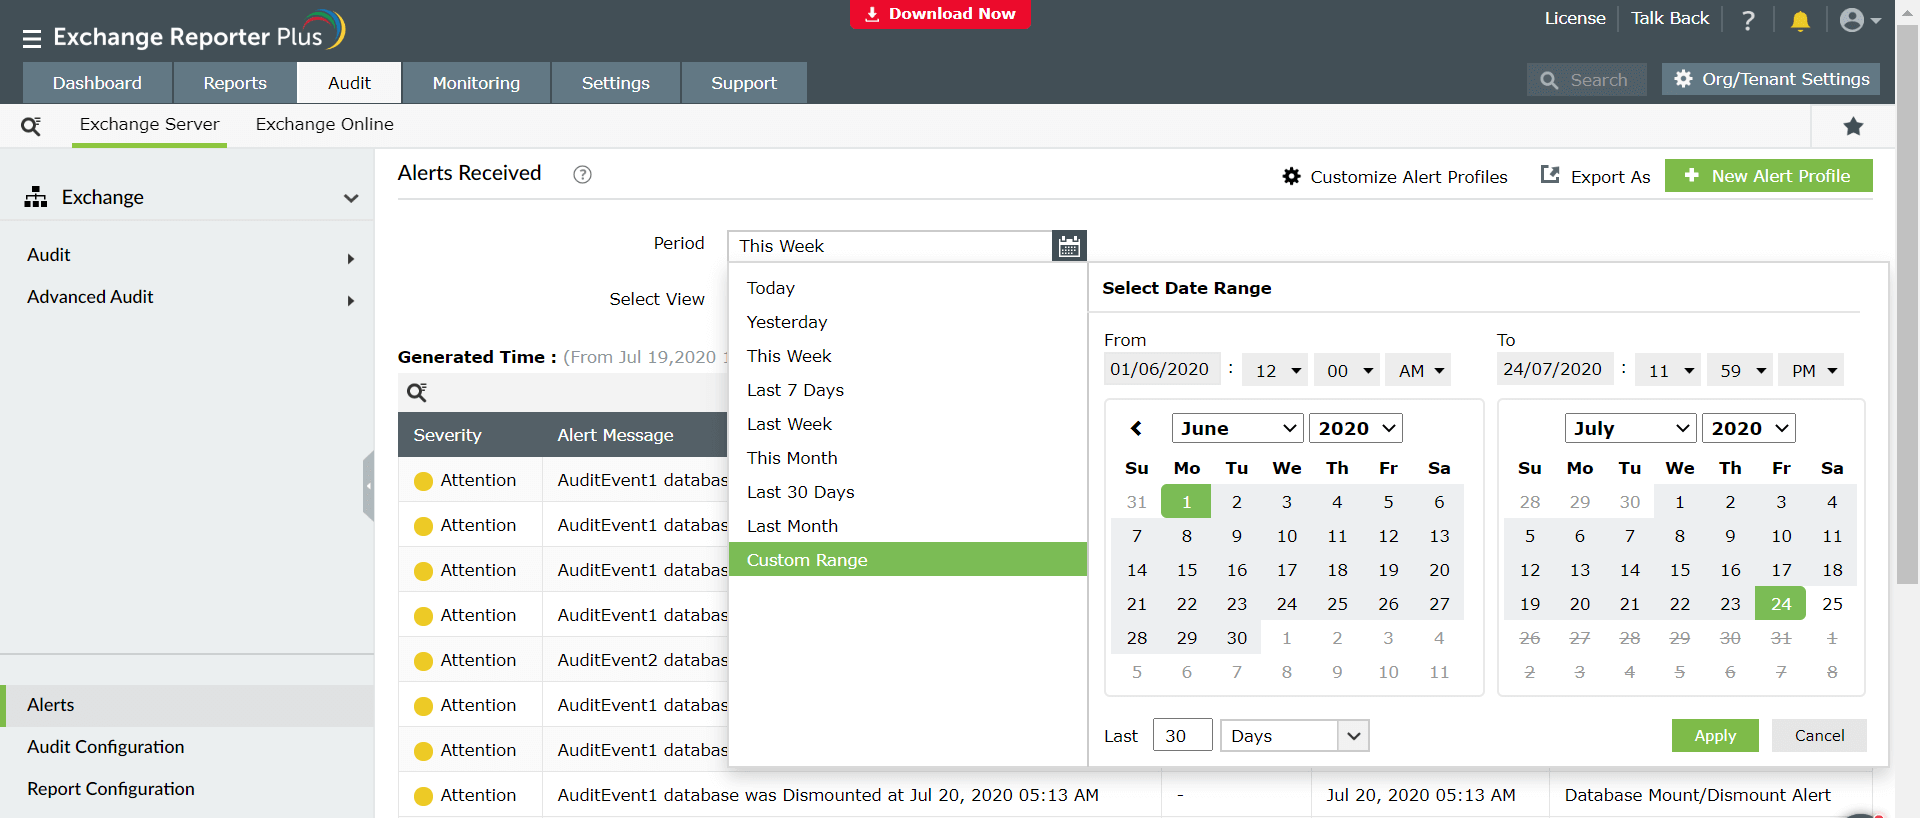Click the favorites star icon
1920x818 pixels.
pyautogui.click(x=1853, y=126)
